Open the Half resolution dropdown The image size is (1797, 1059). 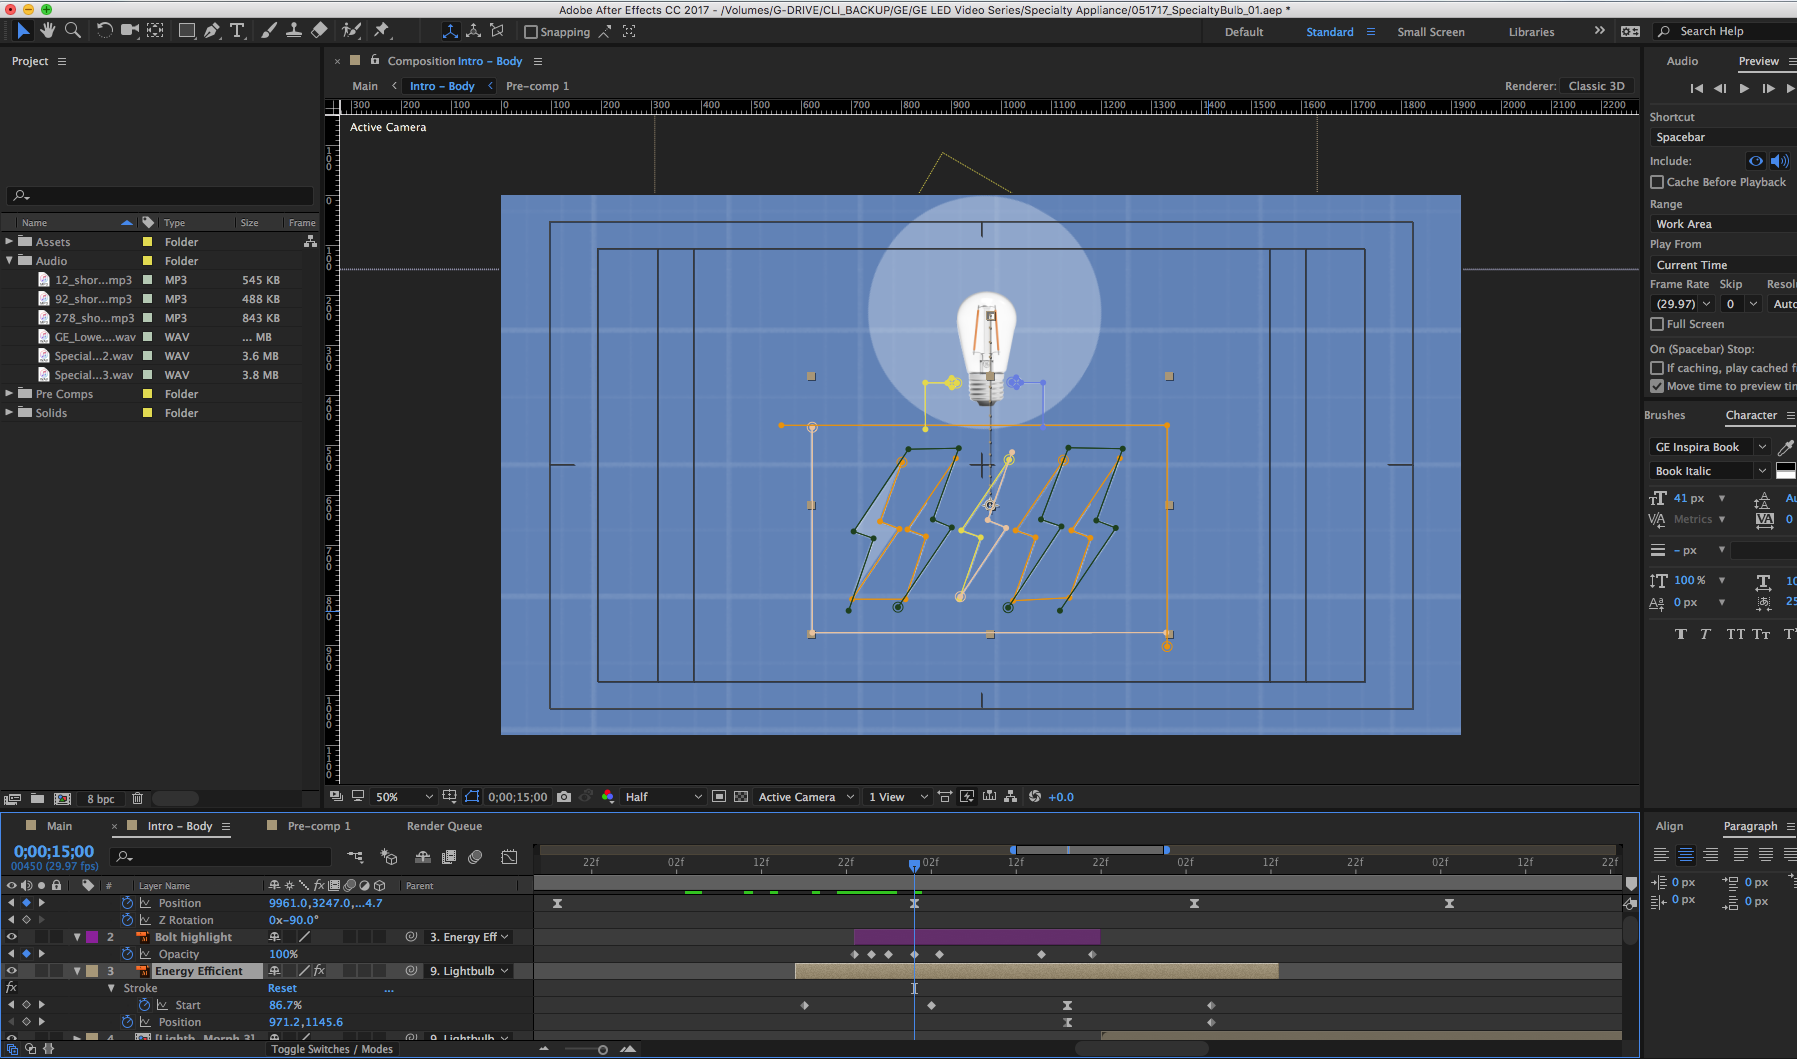(664, 797)
